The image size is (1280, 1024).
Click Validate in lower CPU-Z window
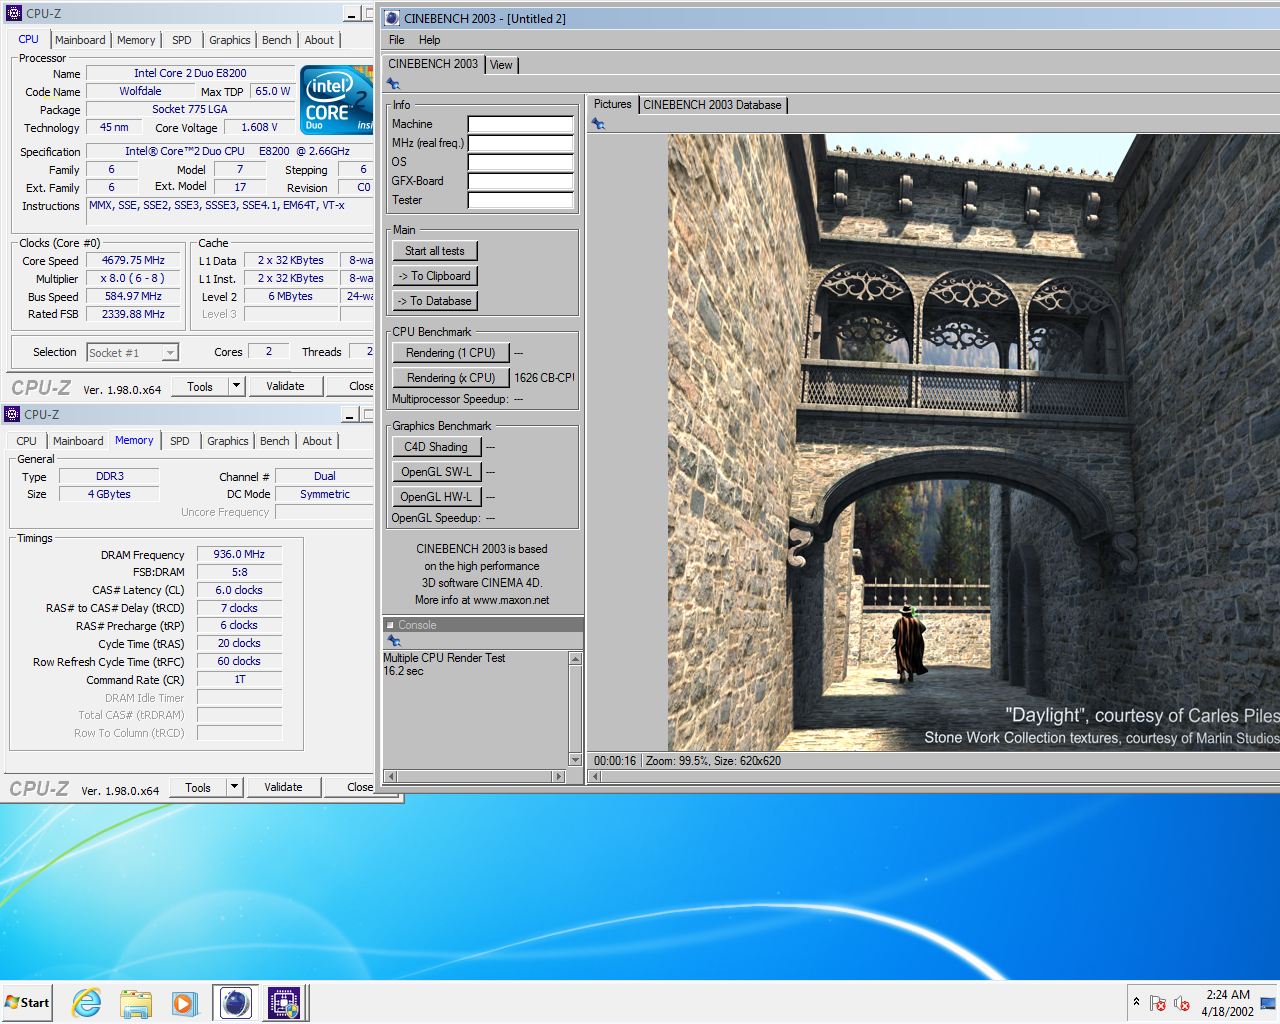283,787
